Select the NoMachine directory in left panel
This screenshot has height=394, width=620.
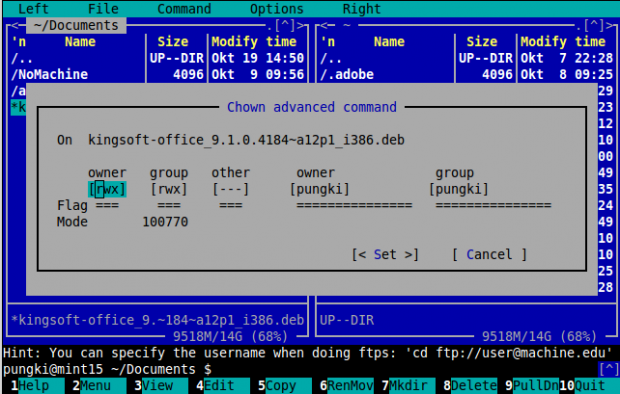click(x=49, y=74)
